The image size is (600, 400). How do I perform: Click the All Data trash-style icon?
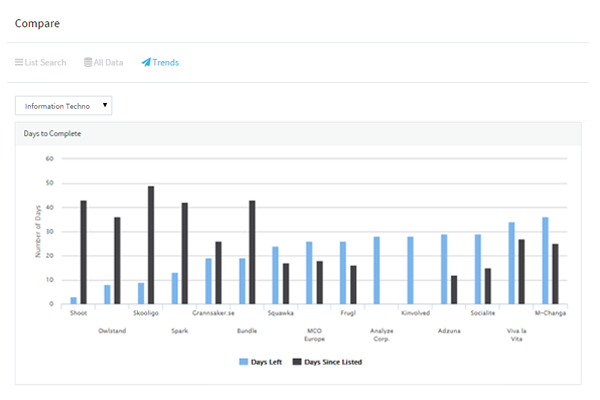click(88, 63)
